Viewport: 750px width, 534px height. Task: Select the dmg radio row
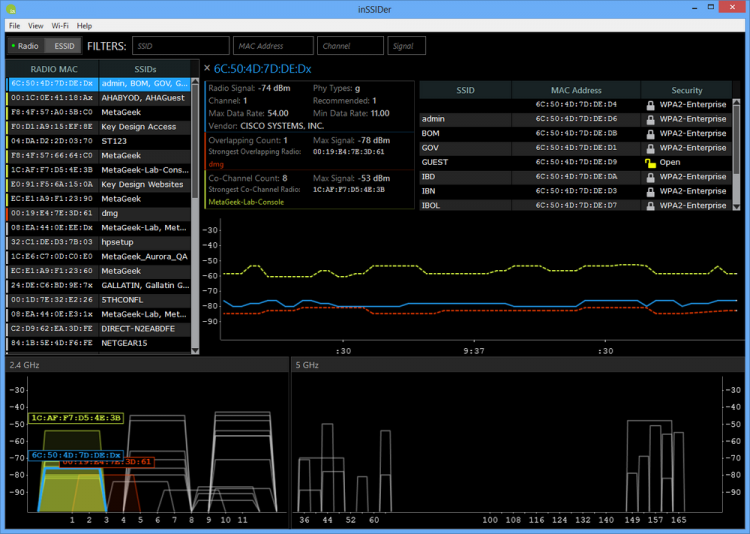[98, 213]
